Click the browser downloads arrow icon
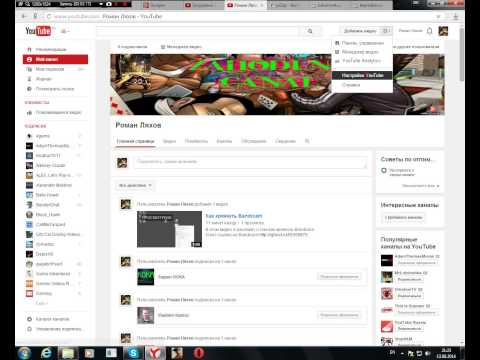Screen dimensions: 480x360 pos(455,16)
